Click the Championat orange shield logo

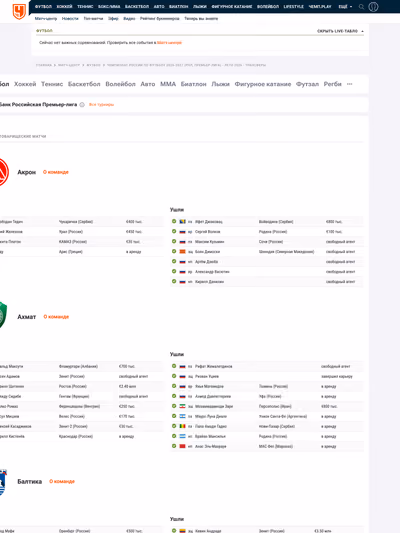coord(19,11)
